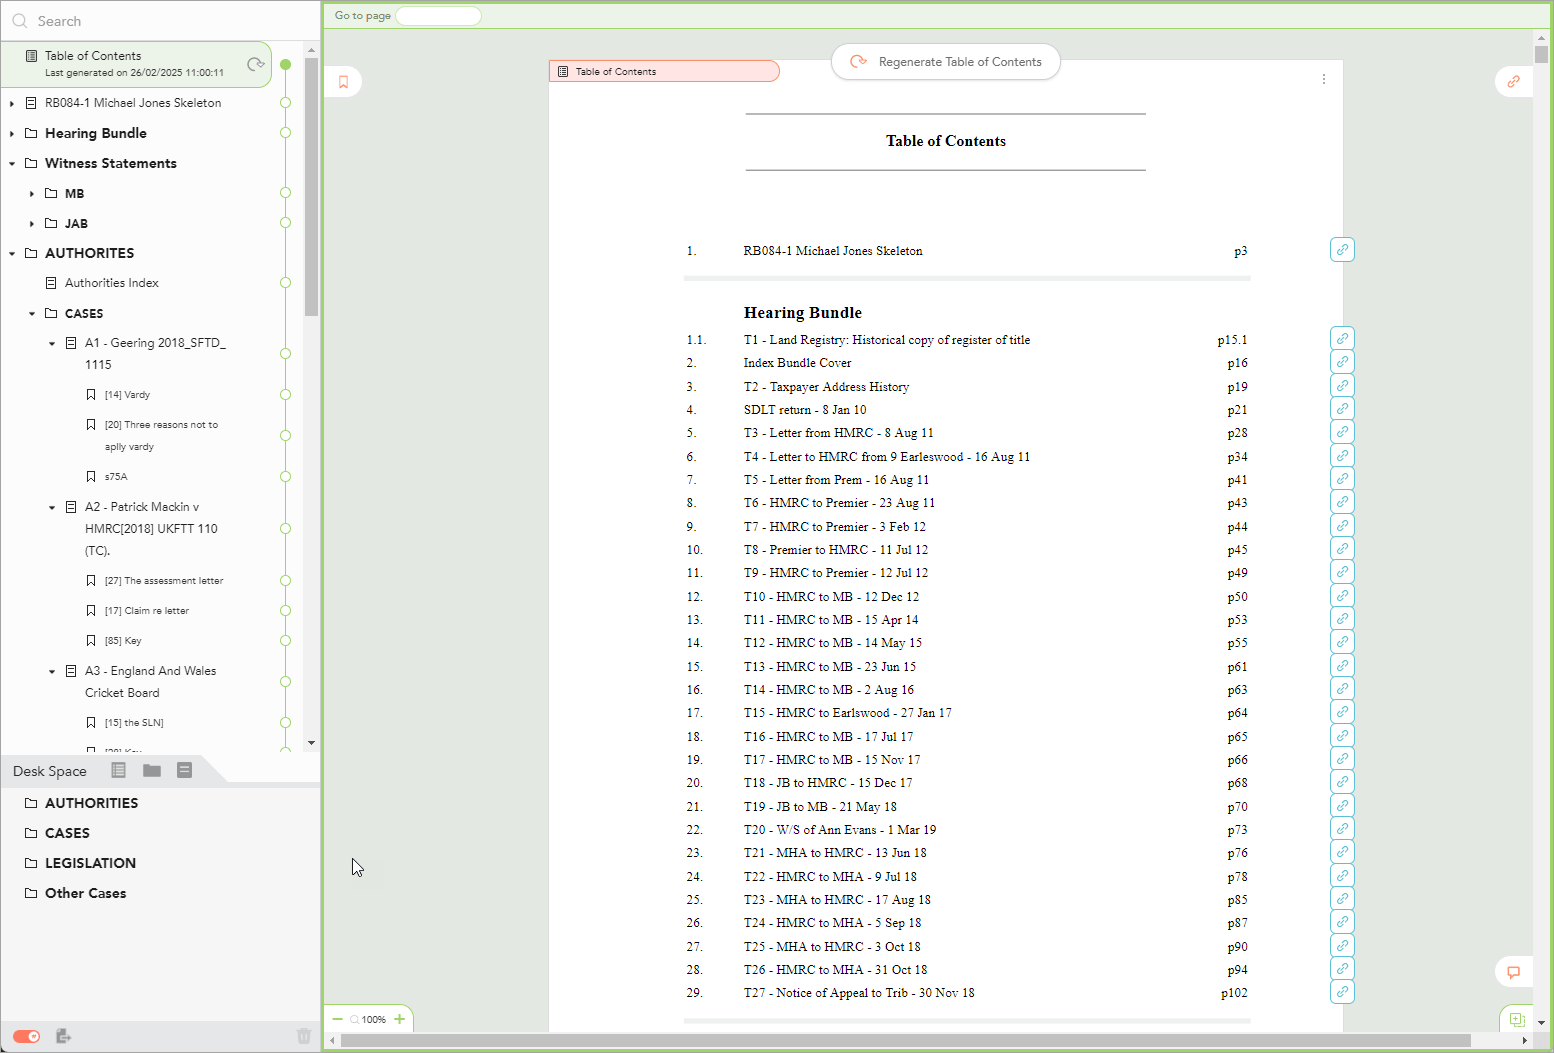Select the [27] The assessment letter bookmark
Viewport: 1554px width, 1053px height.
[x=164, y=581]
